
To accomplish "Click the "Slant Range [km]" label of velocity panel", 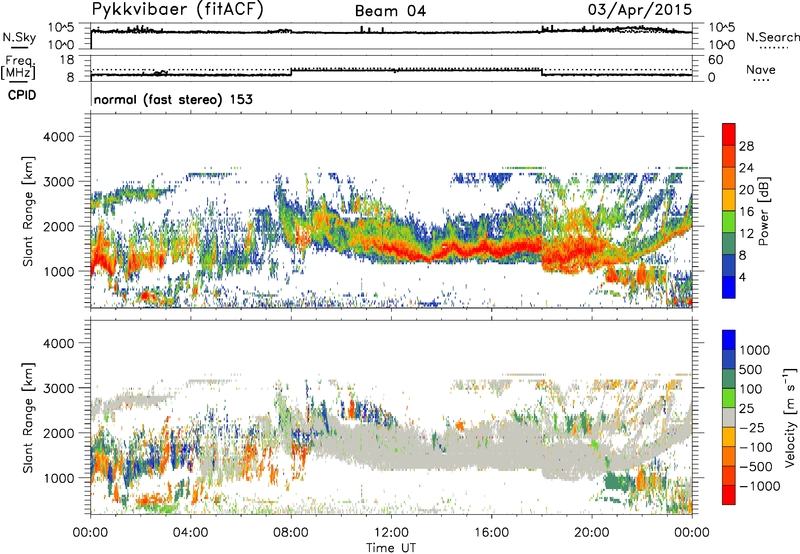I will (x=28, y=418).
